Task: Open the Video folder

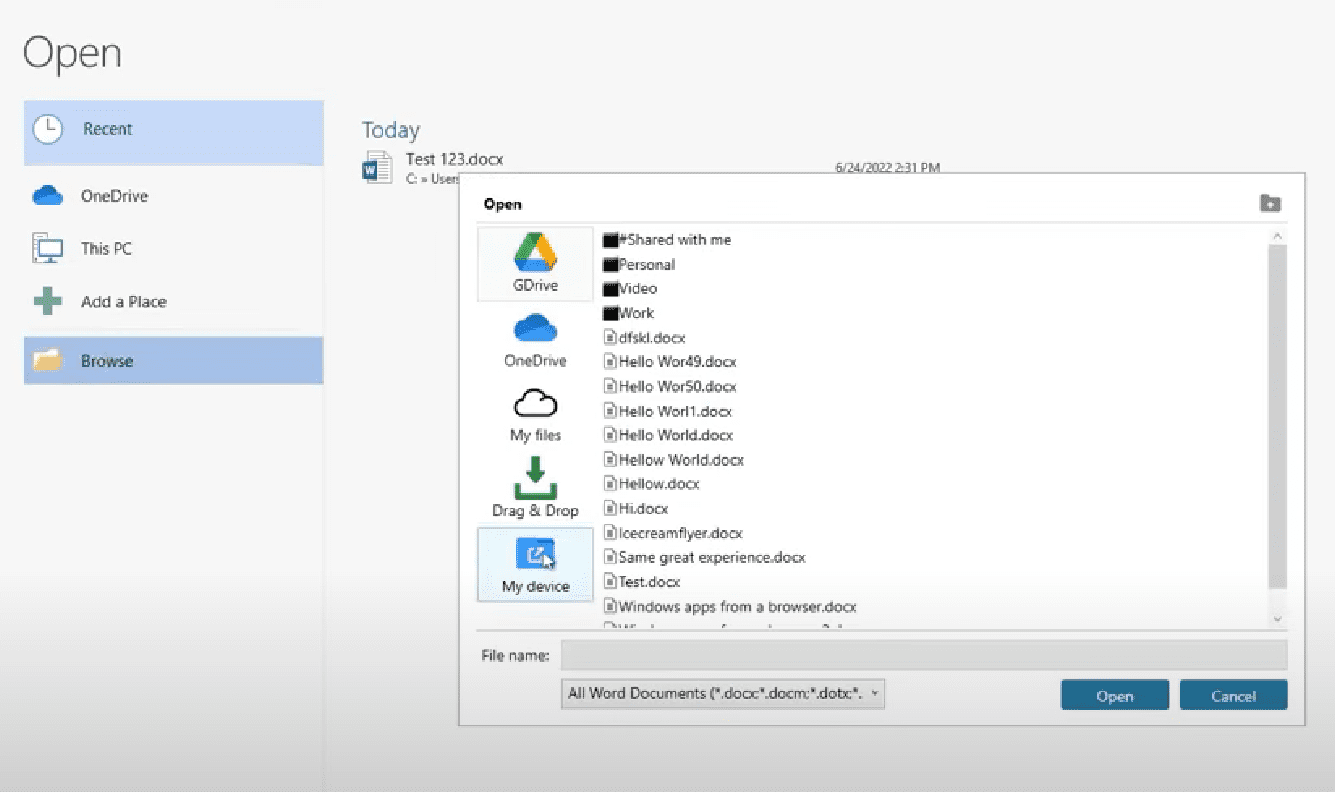Action: coord(630,289)
